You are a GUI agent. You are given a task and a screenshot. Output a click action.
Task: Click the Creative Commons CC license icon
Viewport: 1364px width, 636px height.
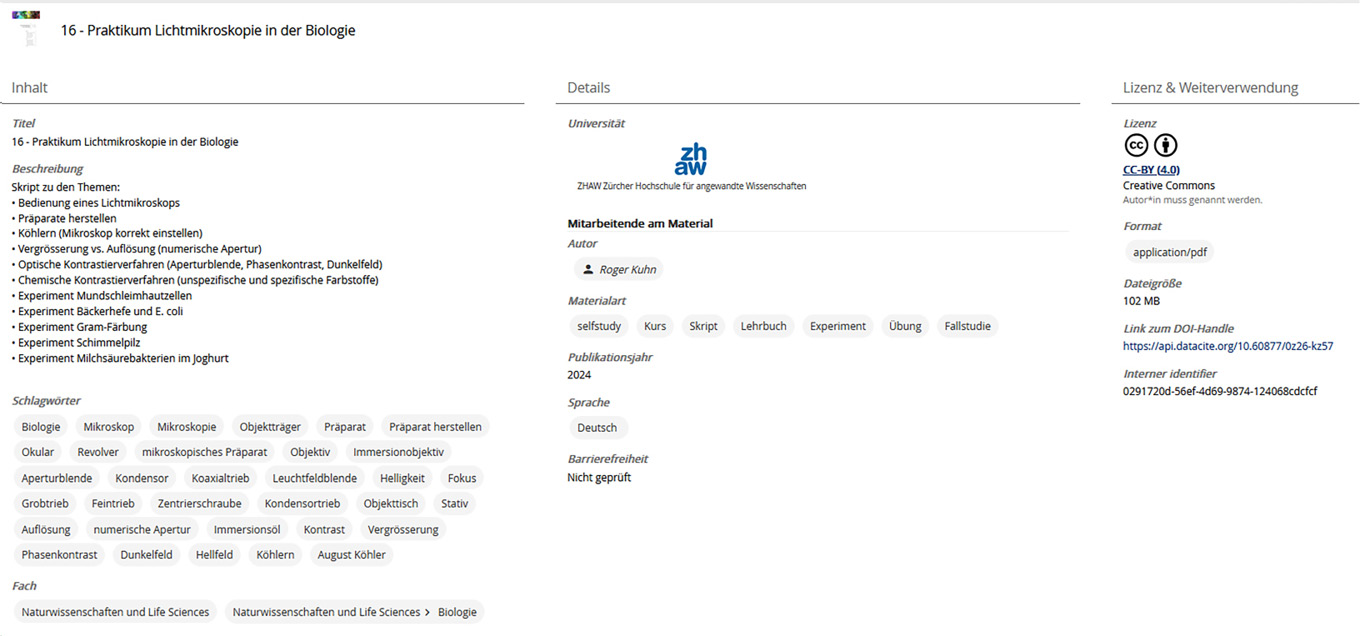click(1136, 146)
